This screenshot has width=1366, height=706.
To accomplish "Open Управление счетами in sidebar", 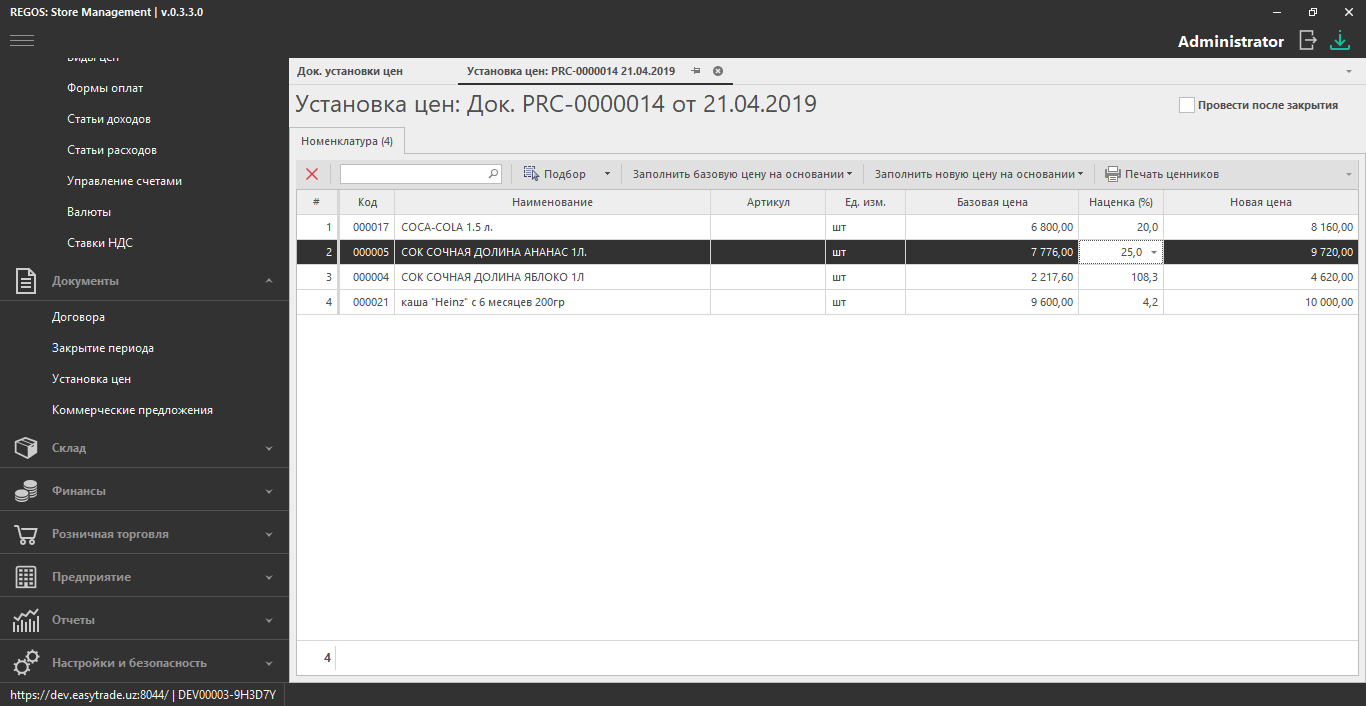I will 124,181.
